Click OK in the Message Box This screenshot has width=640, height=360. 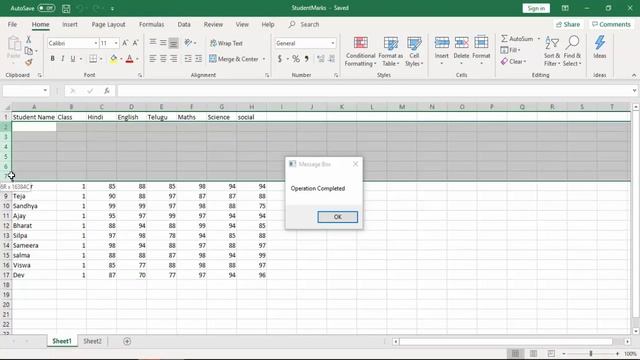338,217
